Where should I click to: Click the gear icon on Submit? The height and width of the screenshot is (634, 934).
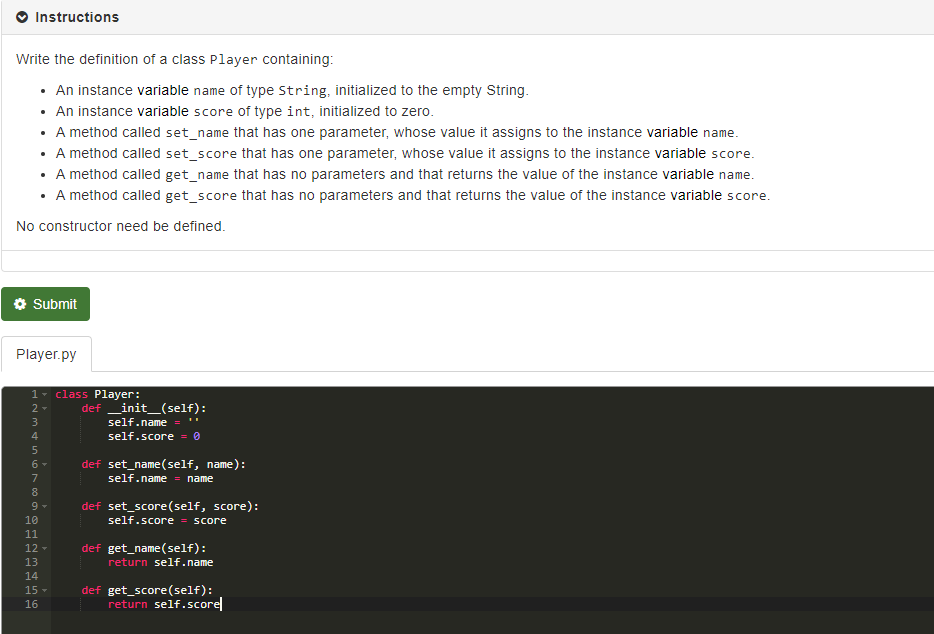[x=20, y=304]
